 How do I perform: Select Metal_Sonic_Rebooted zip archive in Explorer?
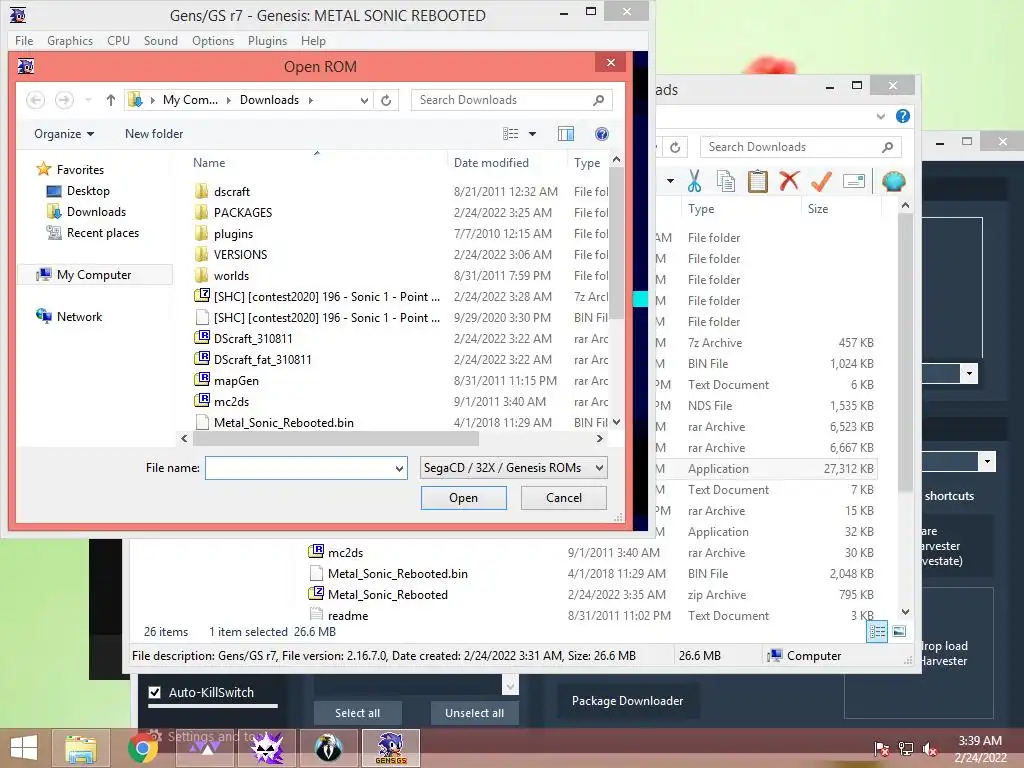[387, 595]
